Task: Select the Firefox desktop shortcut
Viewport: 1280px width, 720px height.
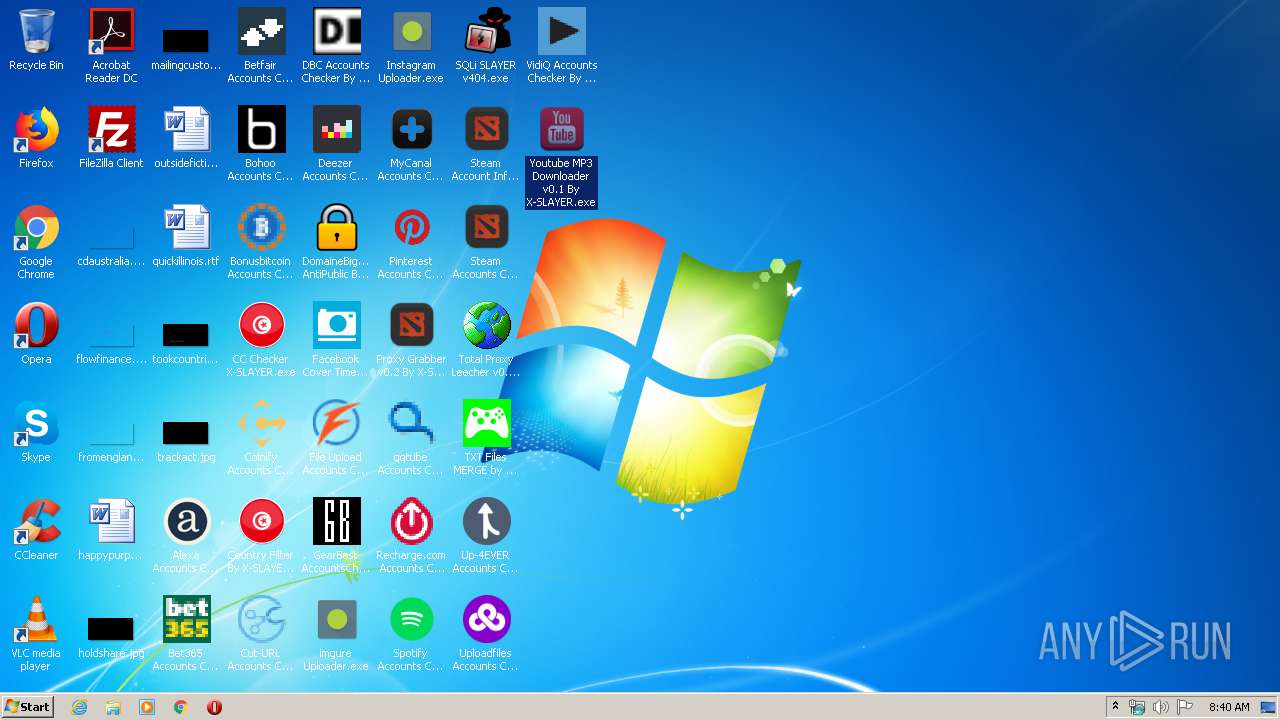Action: [x=36, y=138]
